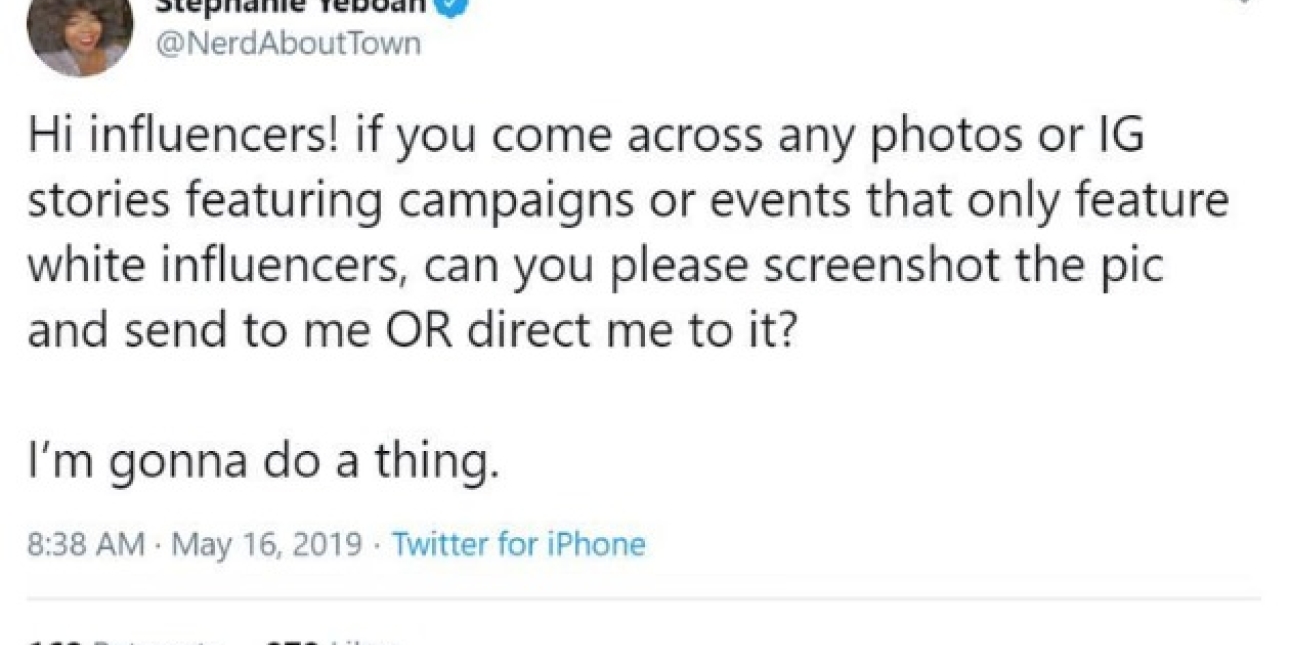Screen dimensions: 1290x645
Task: Open the Twitter for iPhone link
Action: click(x=518, y=544)
